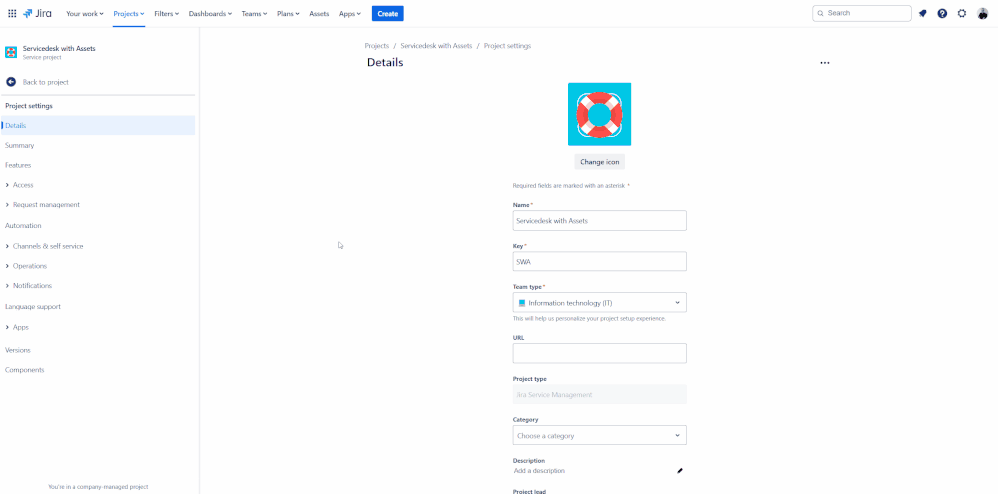Open the Team type dropdown
The height and width of the screenshot is (494, 998).
[600, 302]
